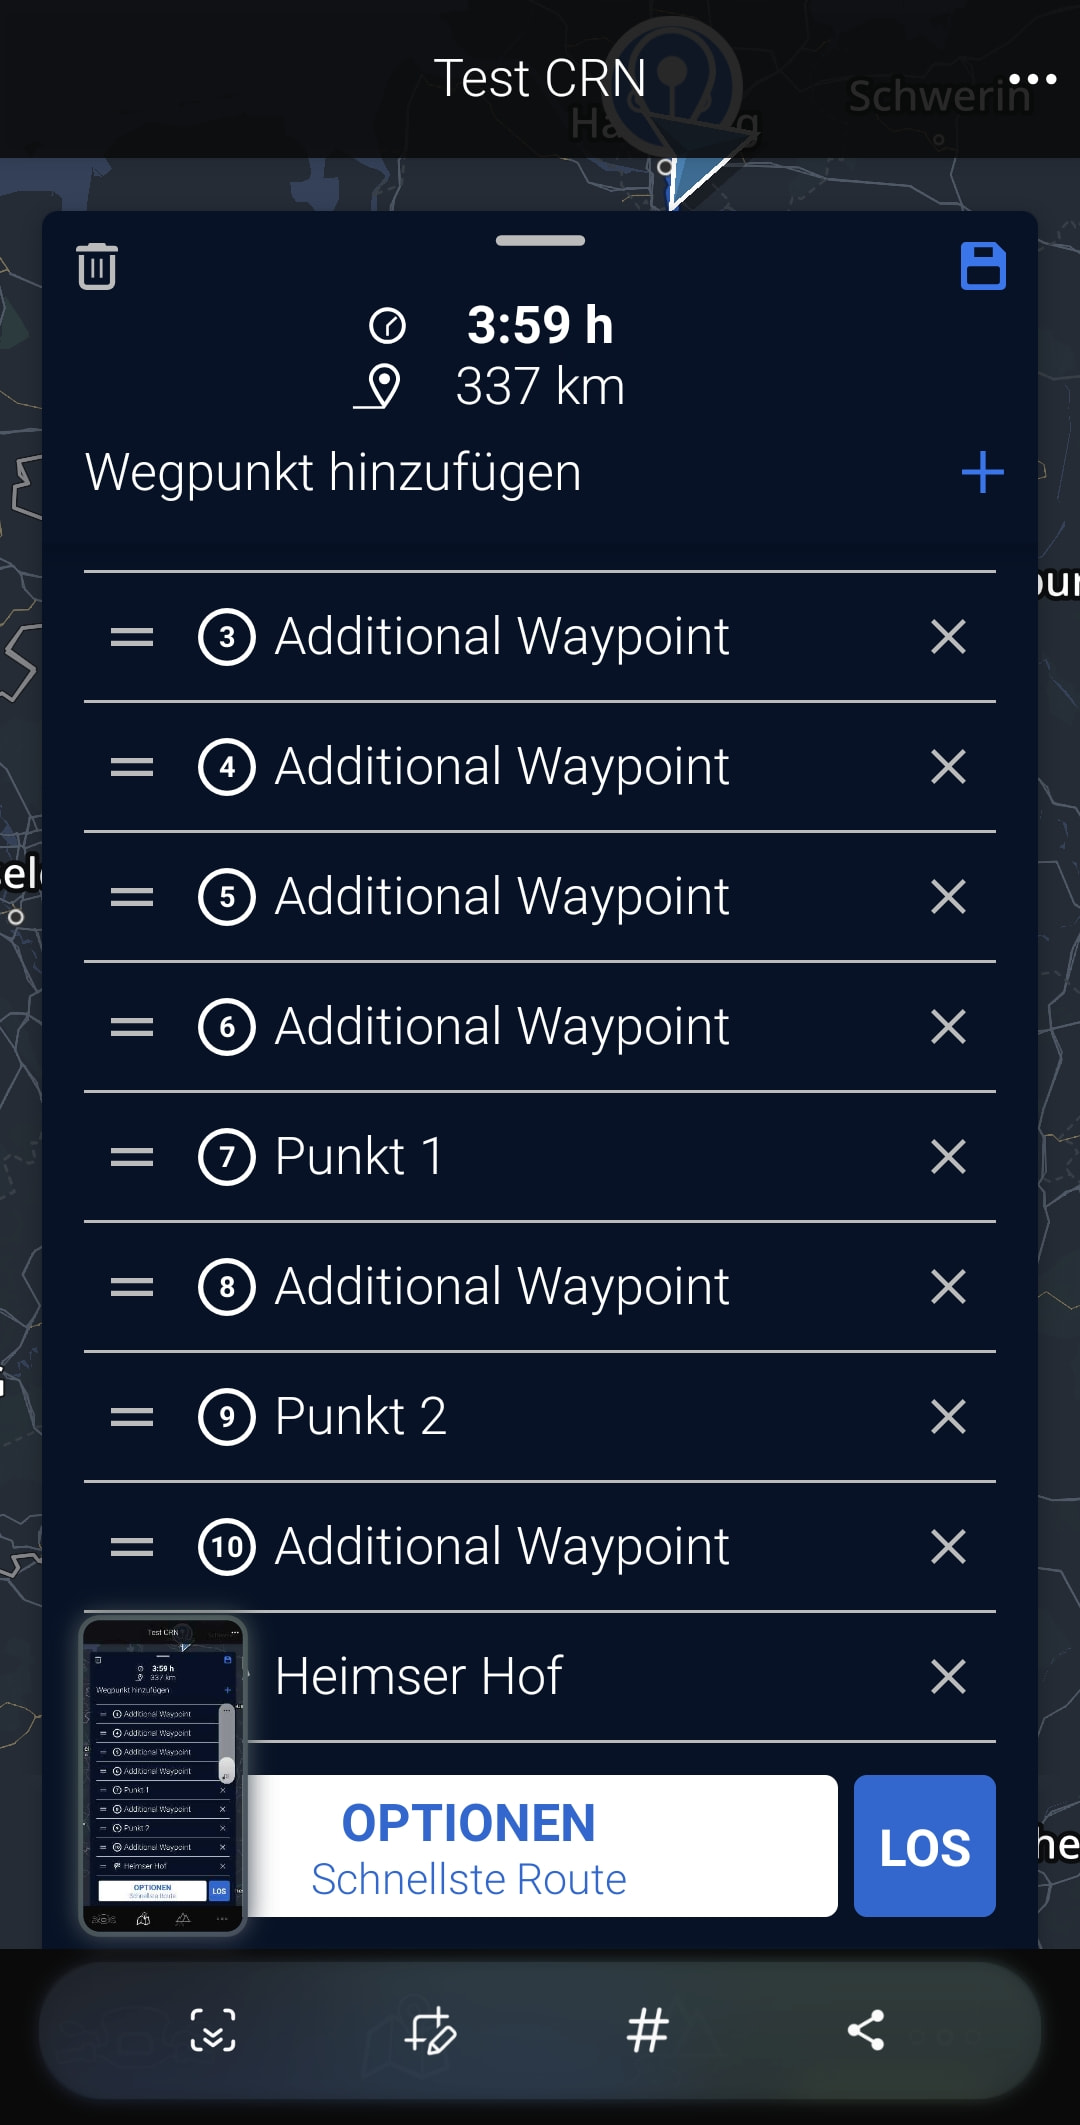
Task: Delete Punkt 2 waypoint with X
Action: pyautogui.click(x=948, y=1417)
